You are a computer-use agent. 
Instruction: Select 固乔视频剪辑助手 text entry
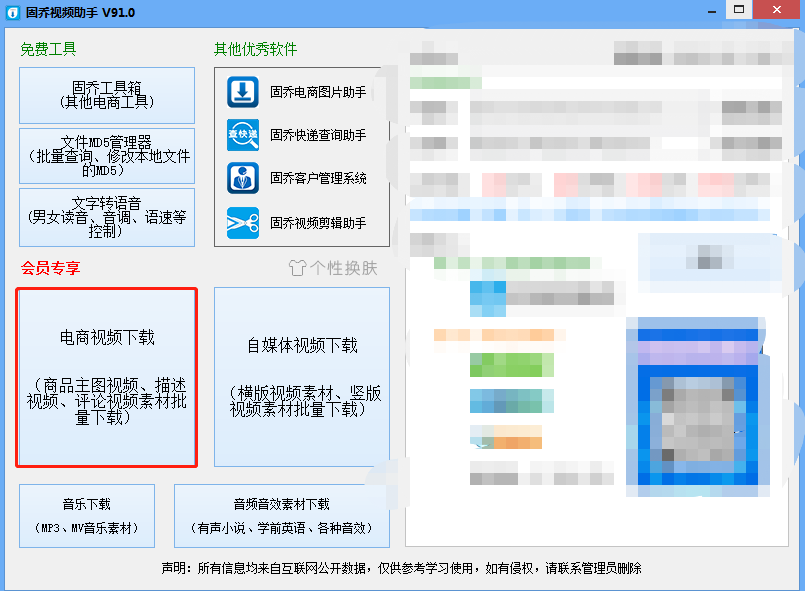click(x=318, y=223)
